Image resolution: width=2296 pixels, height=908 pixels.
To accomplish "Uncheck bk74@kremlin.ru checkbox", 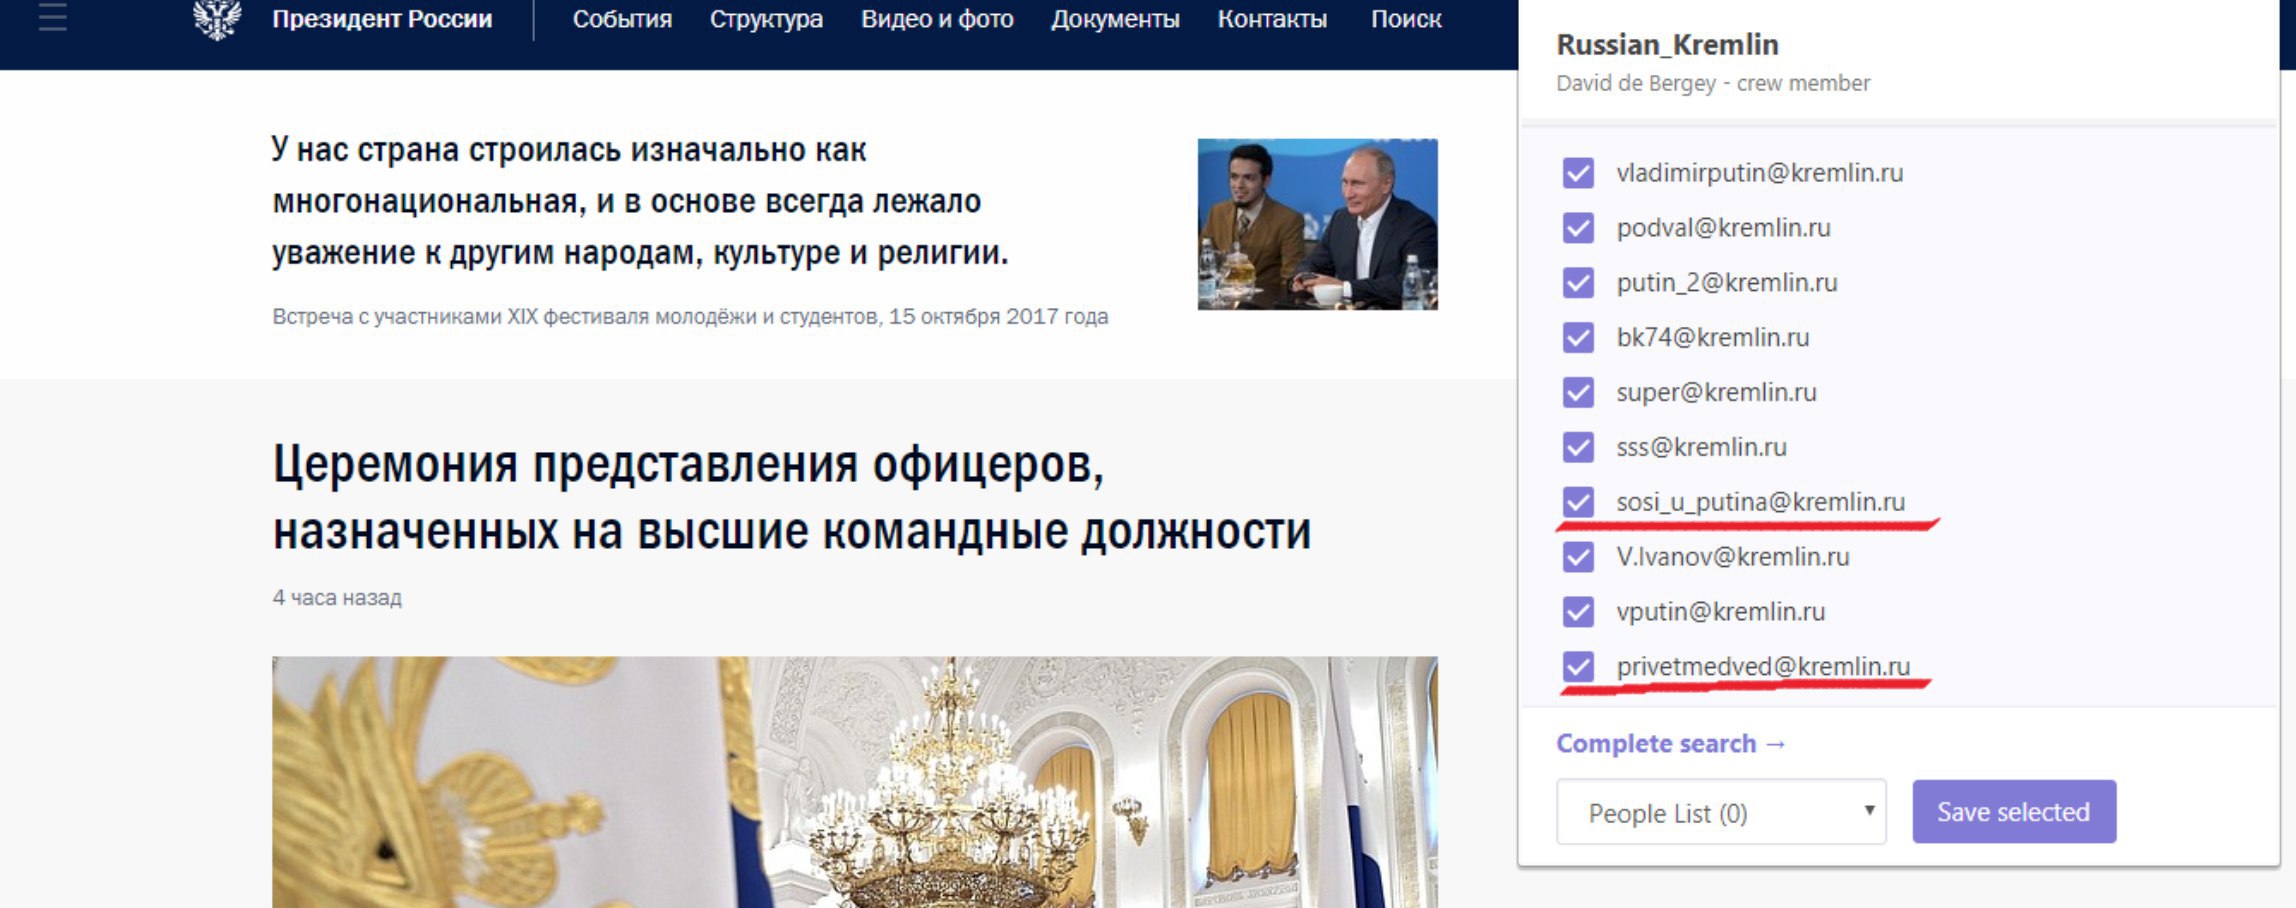I will (1578, 338).
